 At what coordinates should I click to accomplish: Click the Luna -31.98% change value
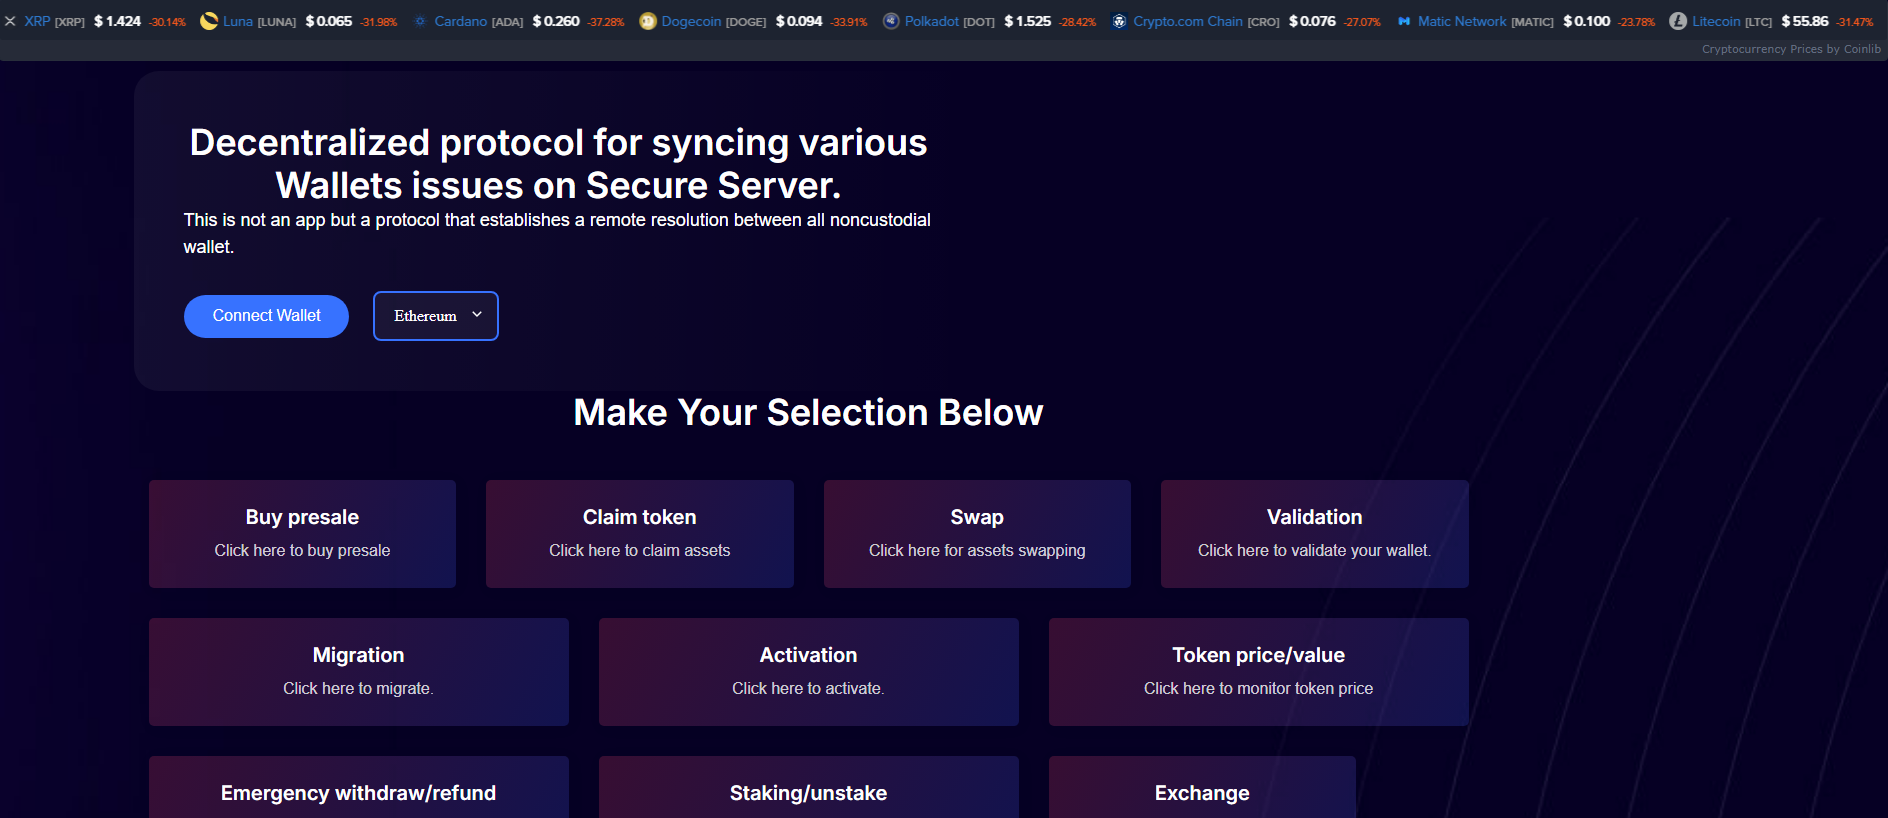tap(379, 22)
